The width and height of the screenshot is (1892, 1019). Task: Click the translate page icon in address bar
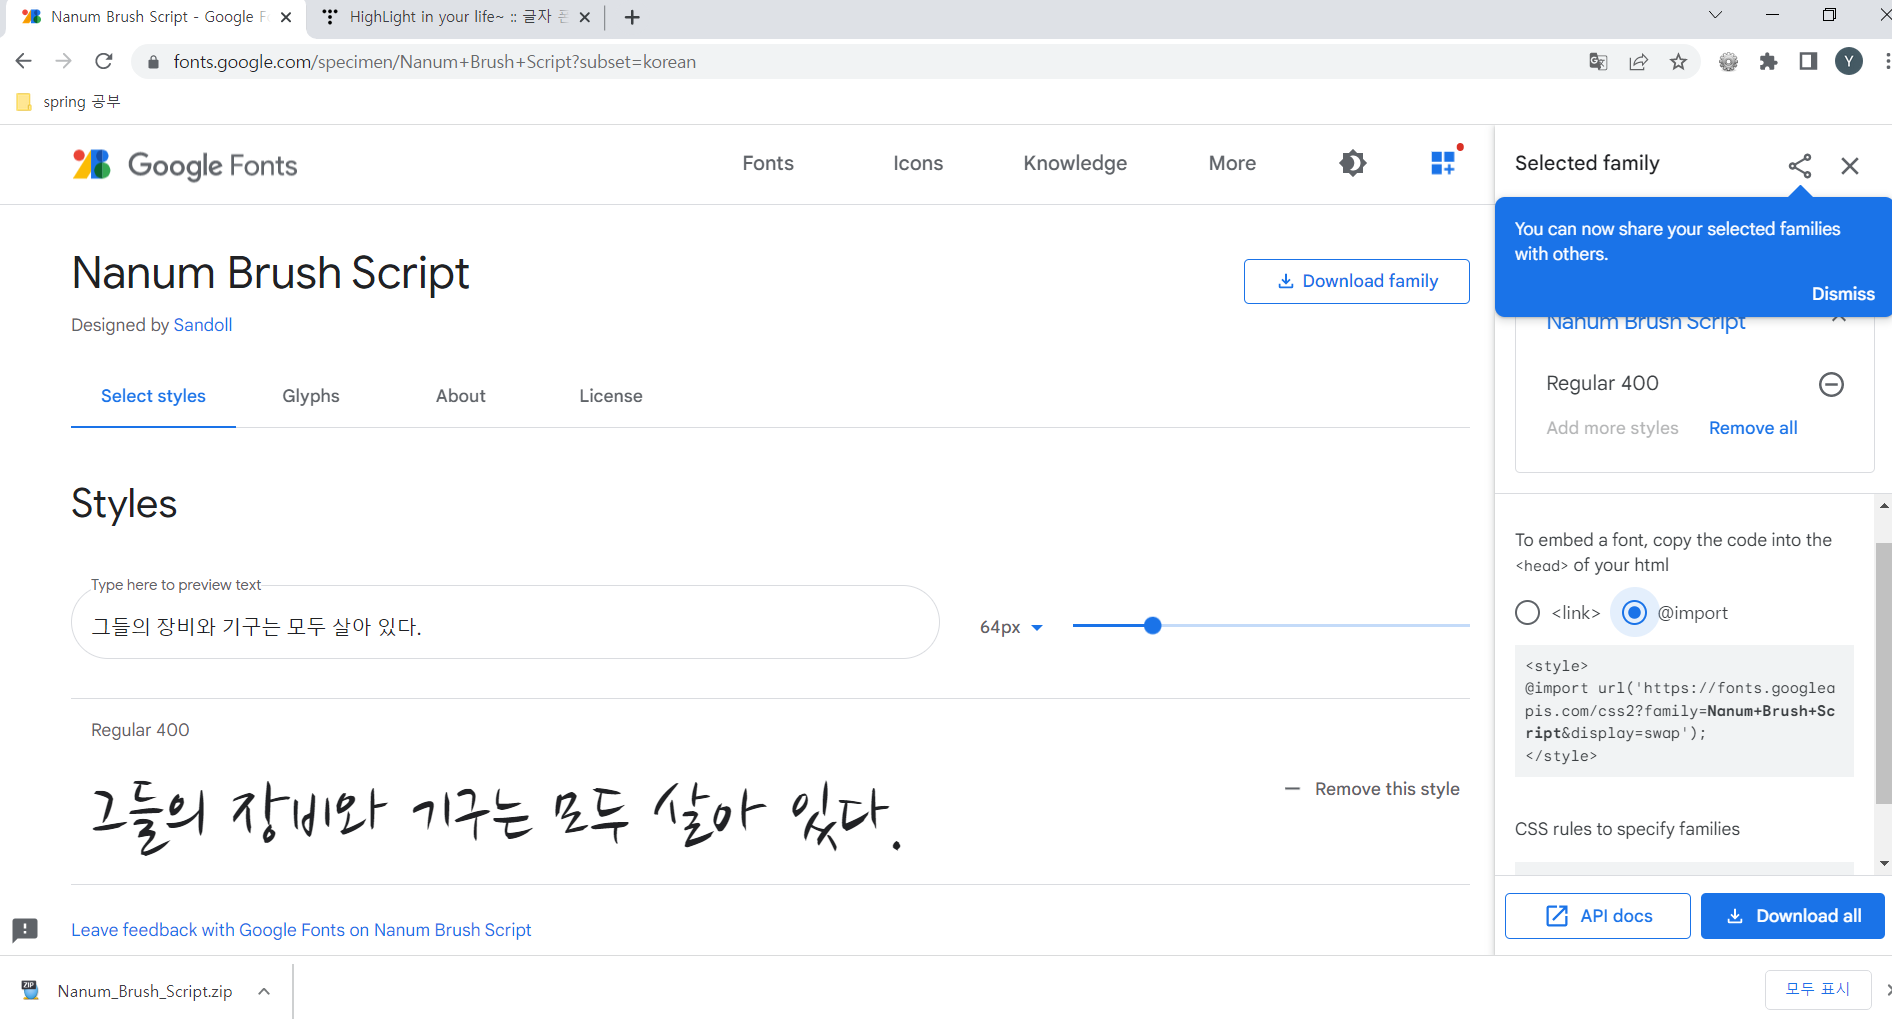click(x=1598, y=62)
